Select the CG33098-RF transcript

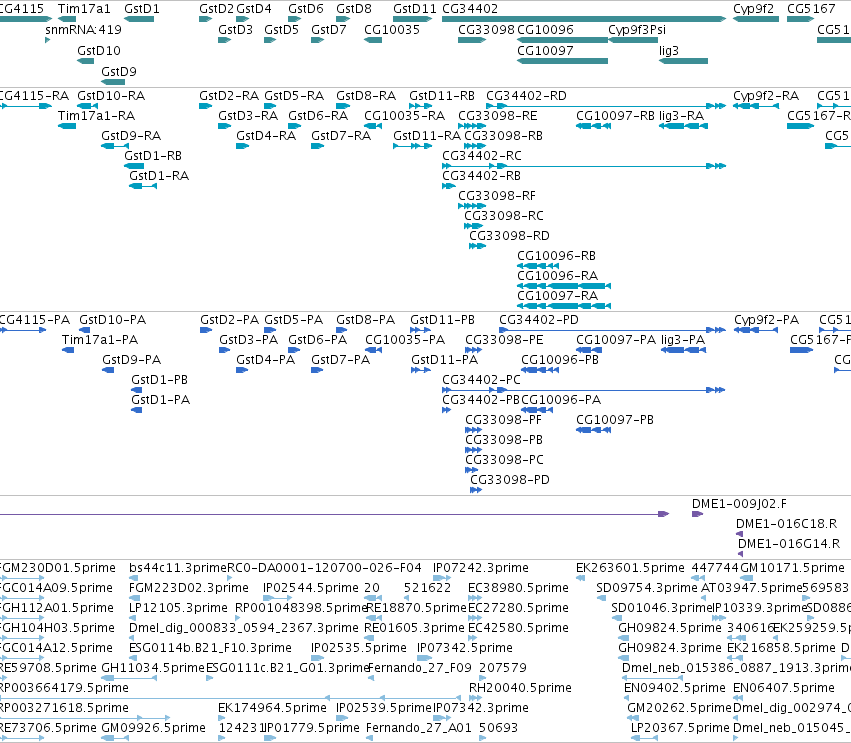click(472, 206)
